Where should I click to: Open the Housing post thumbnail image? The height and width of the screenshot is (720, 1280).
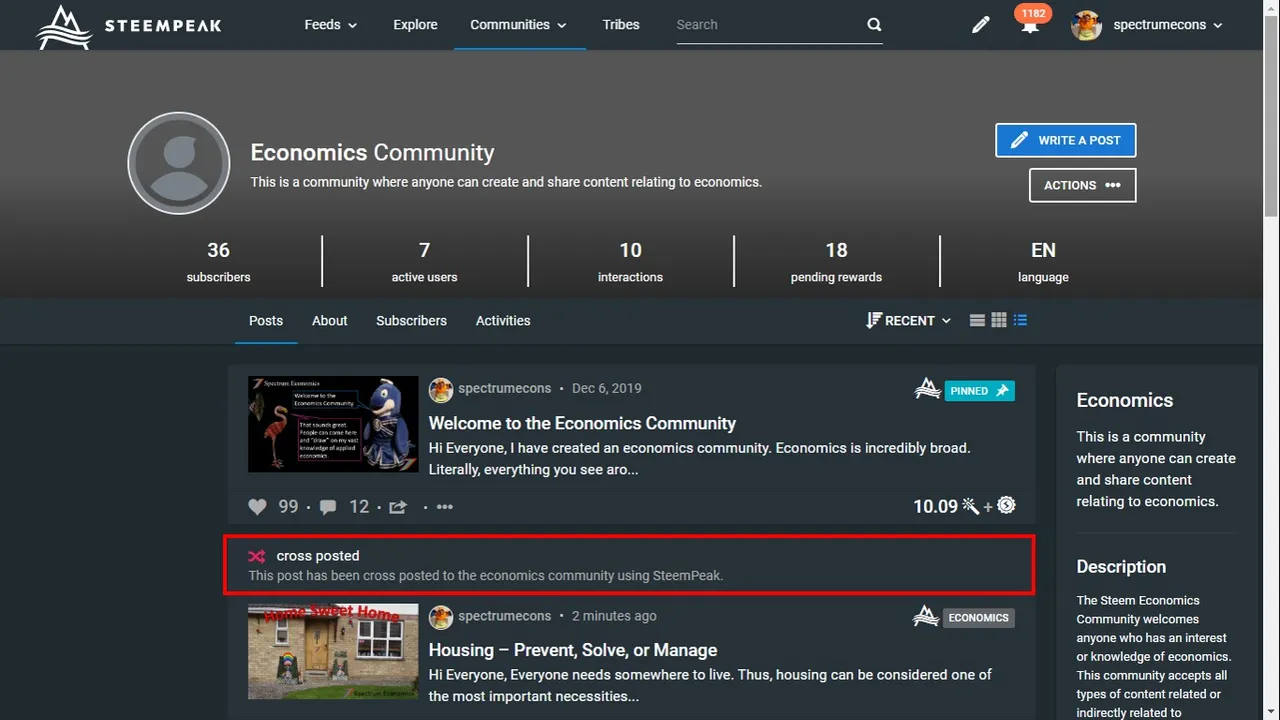[333, 651]
